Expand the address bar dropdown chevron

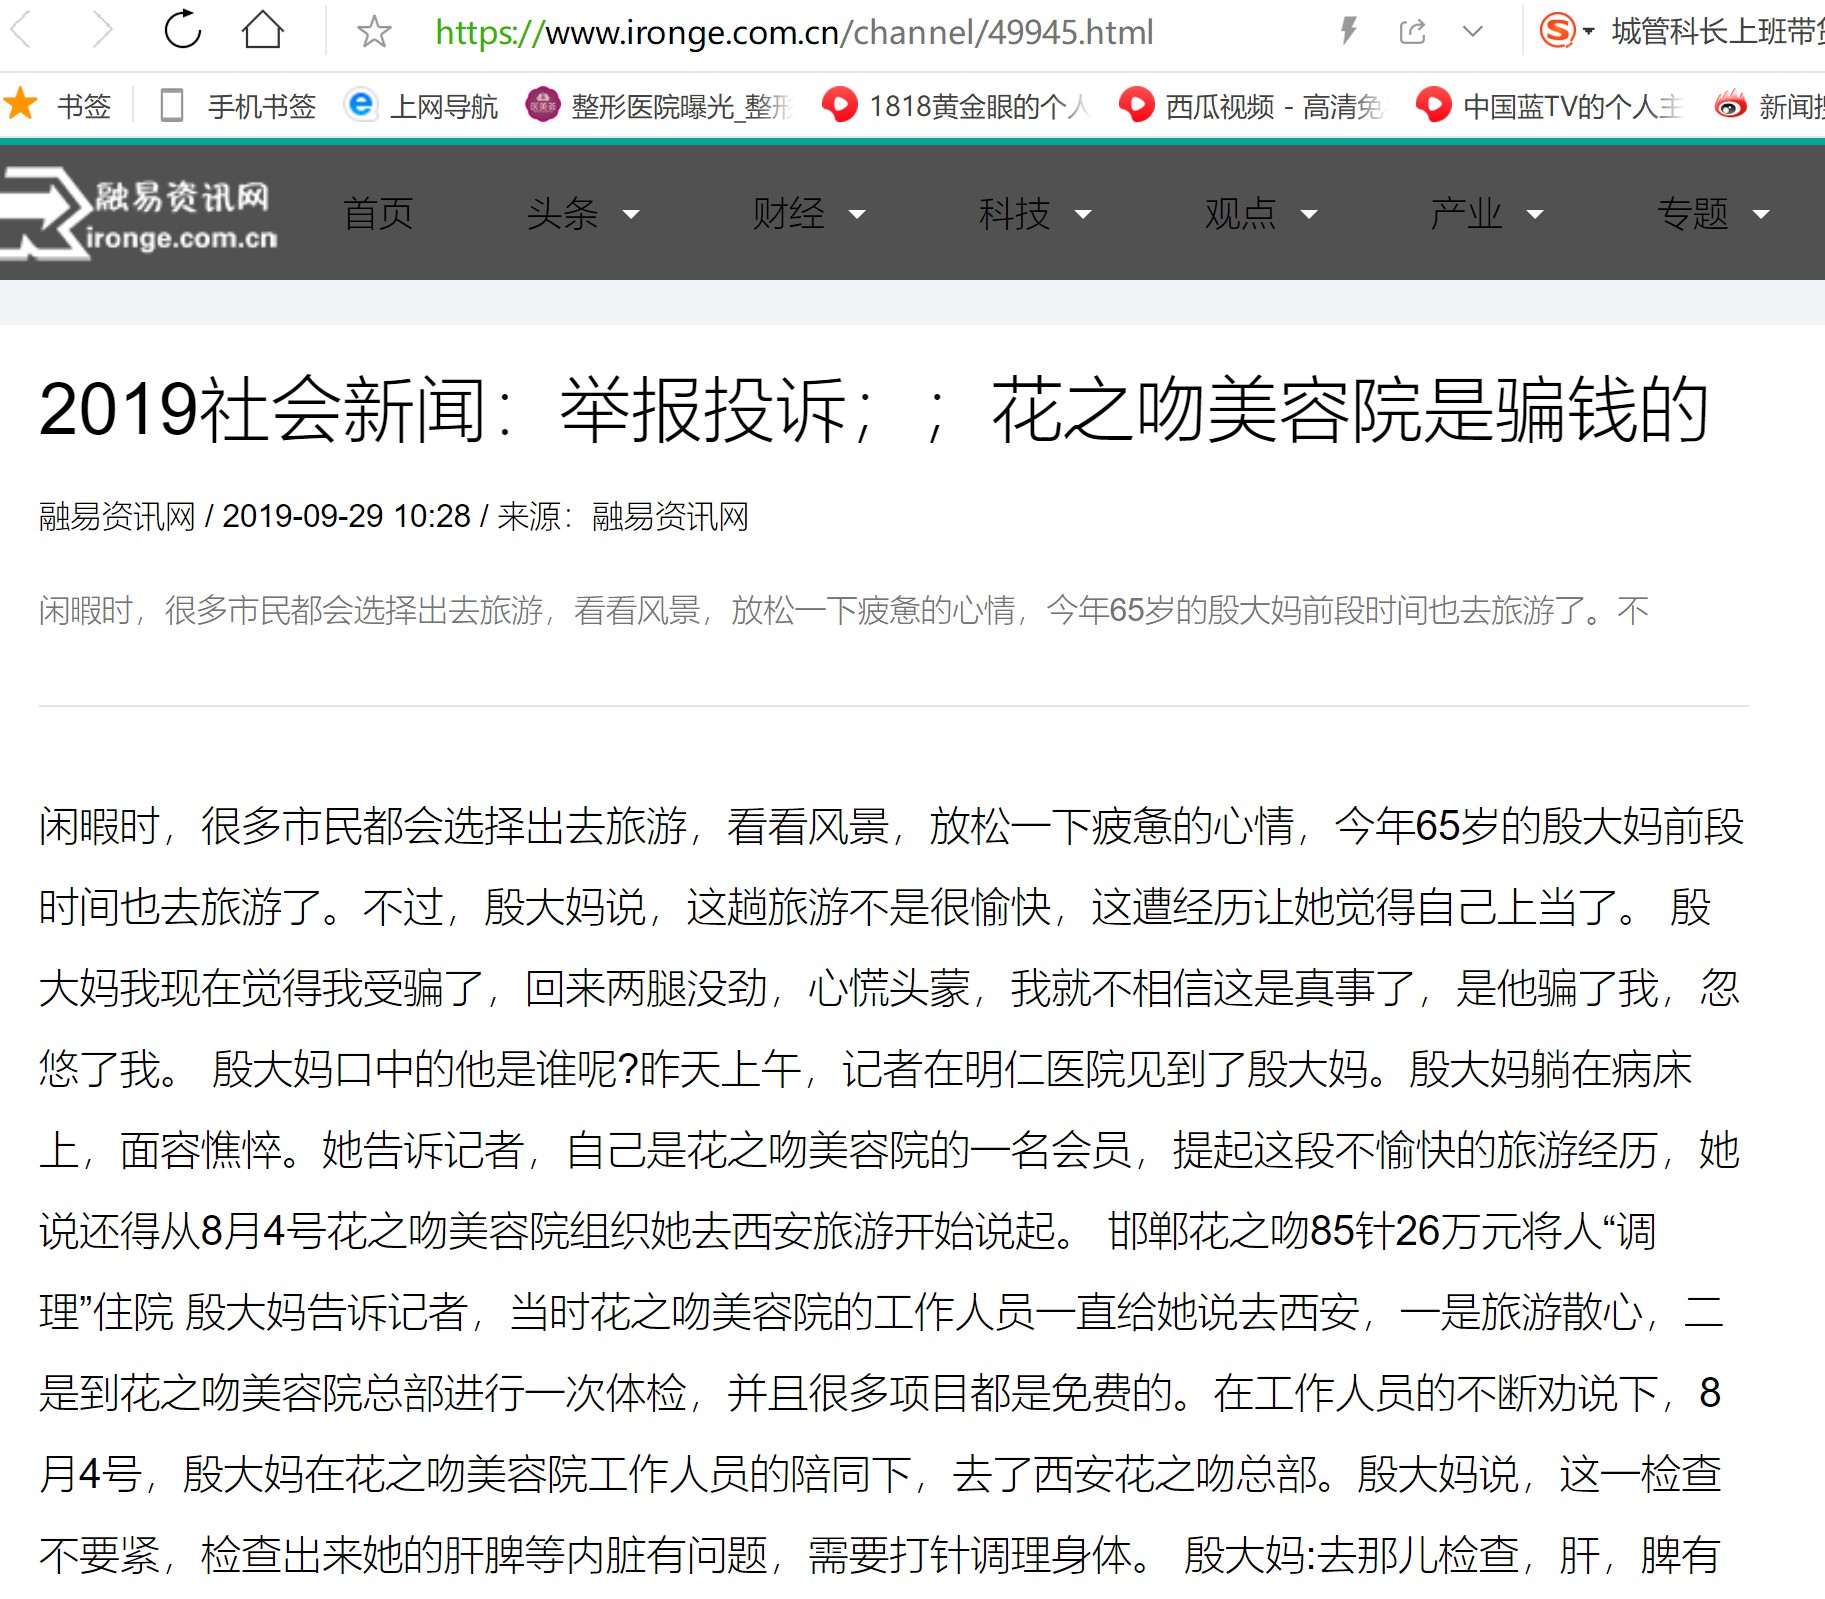coord(1472,32)
